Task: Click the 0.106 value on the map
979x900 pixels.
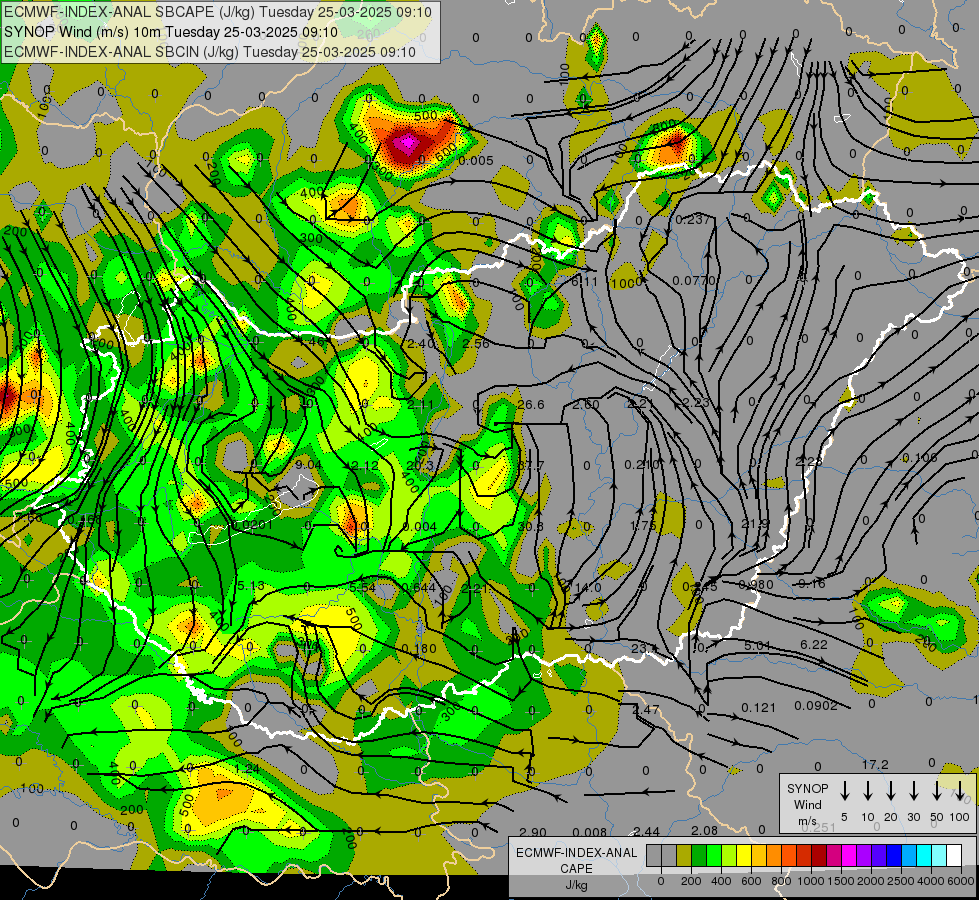Action: (920, 458)
